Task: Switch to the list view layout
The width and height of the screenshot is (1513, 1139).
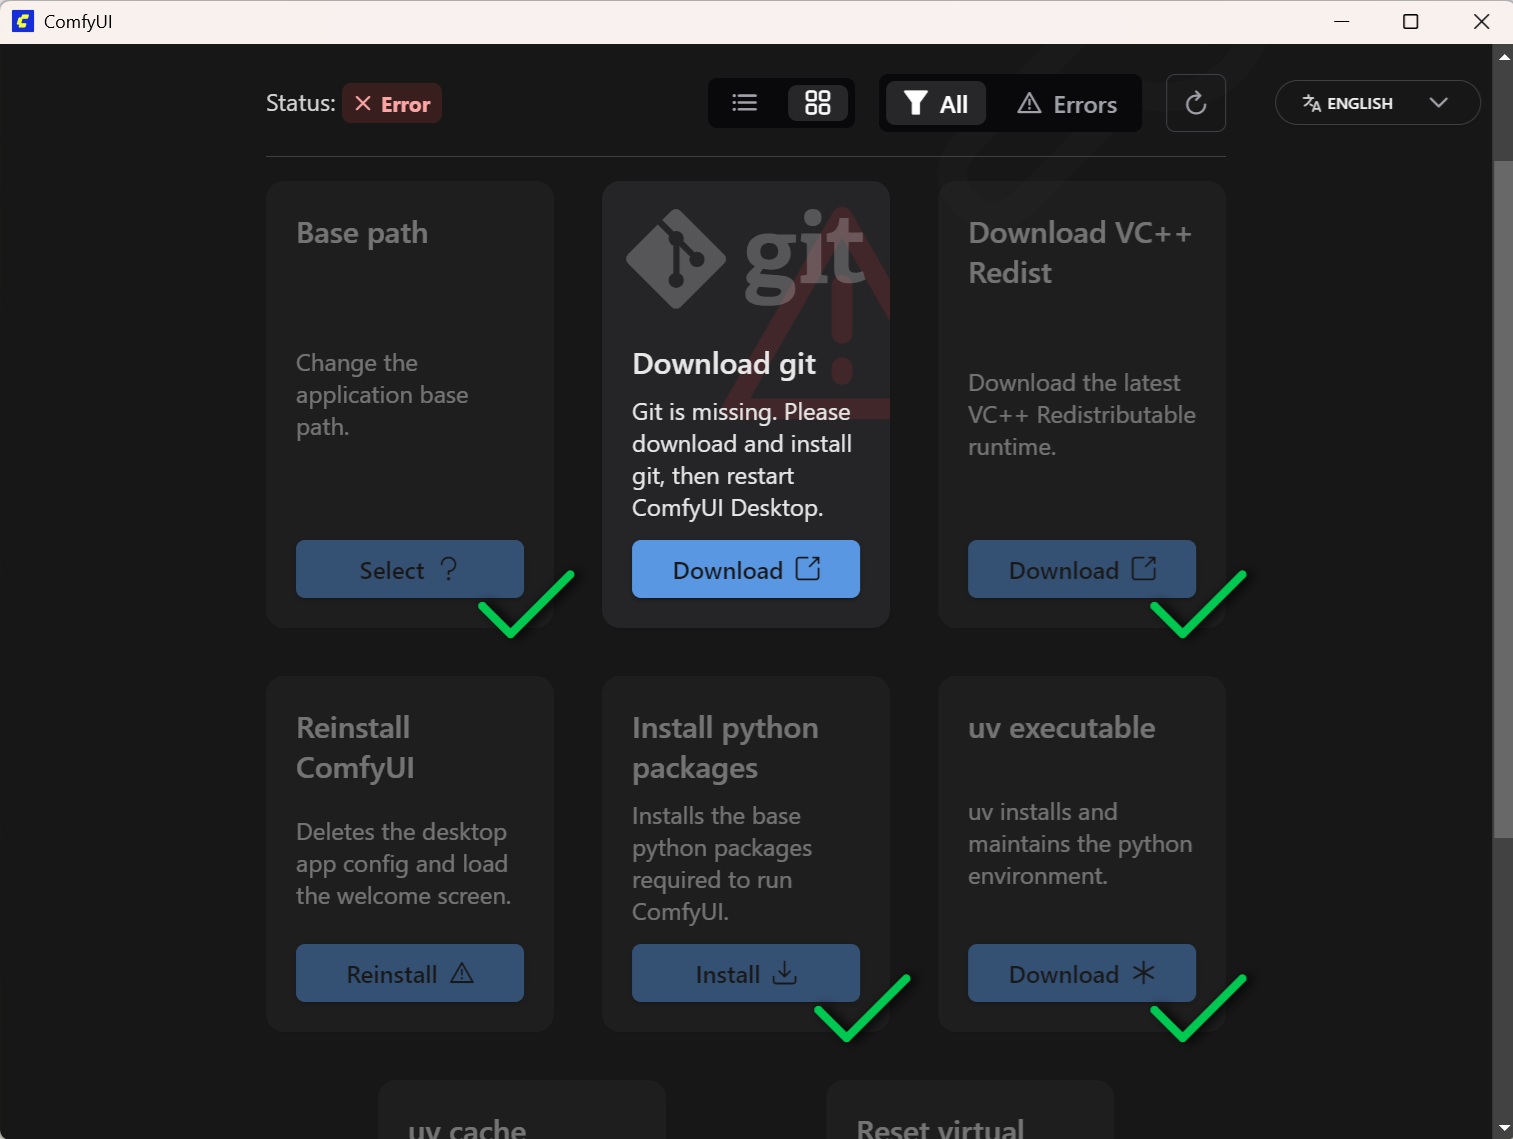Action: point(744,103)
